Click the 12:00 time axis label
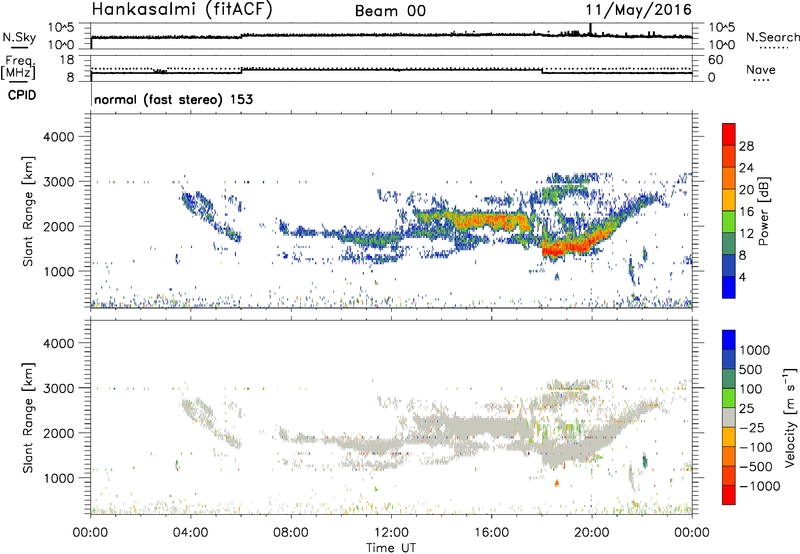Image resolution: width=800 pixels, height=554 pixels. coord(391,533)
